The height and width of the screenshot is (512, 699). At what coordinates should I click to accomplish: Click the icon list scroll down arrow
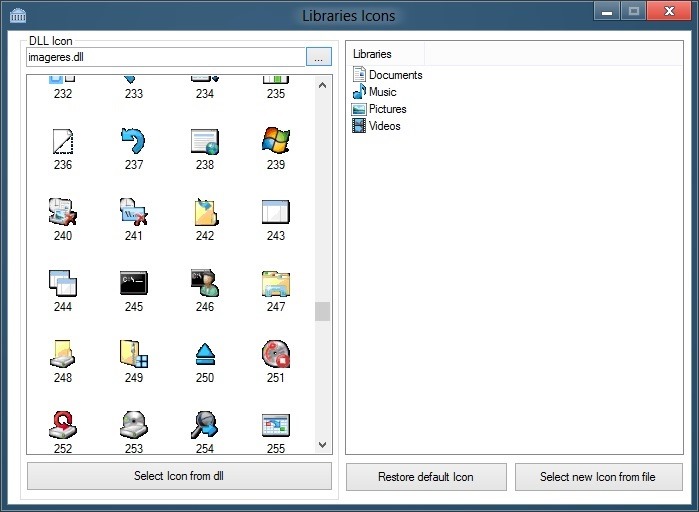323,444
